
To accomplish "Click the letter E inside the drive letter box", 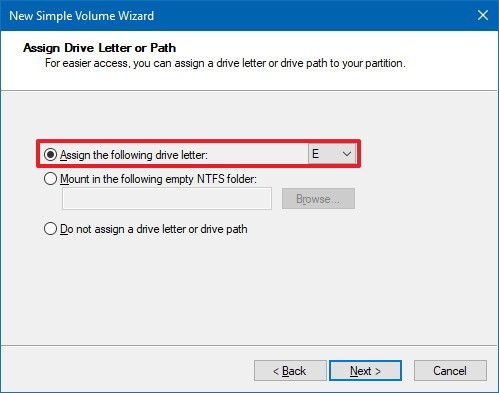I will [315, 154].
